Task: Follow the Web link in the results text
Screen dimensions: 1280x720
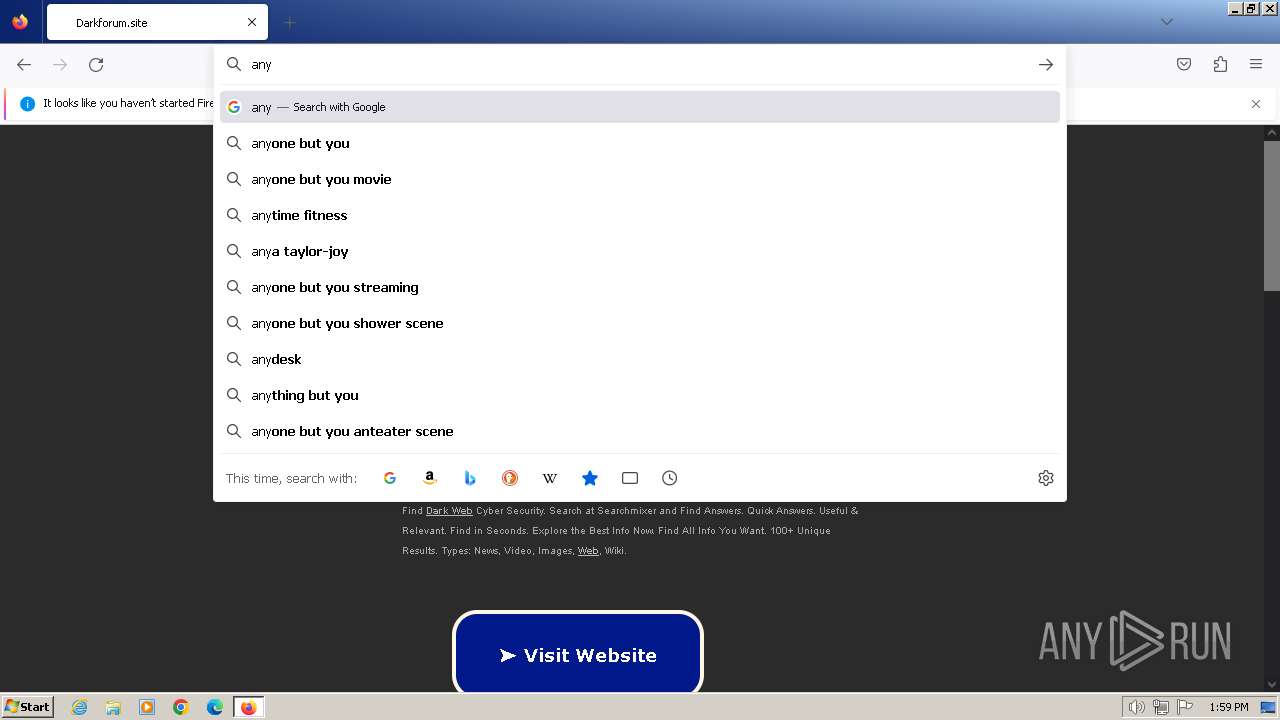Action: pyautogui.click(x=588, y=551)
